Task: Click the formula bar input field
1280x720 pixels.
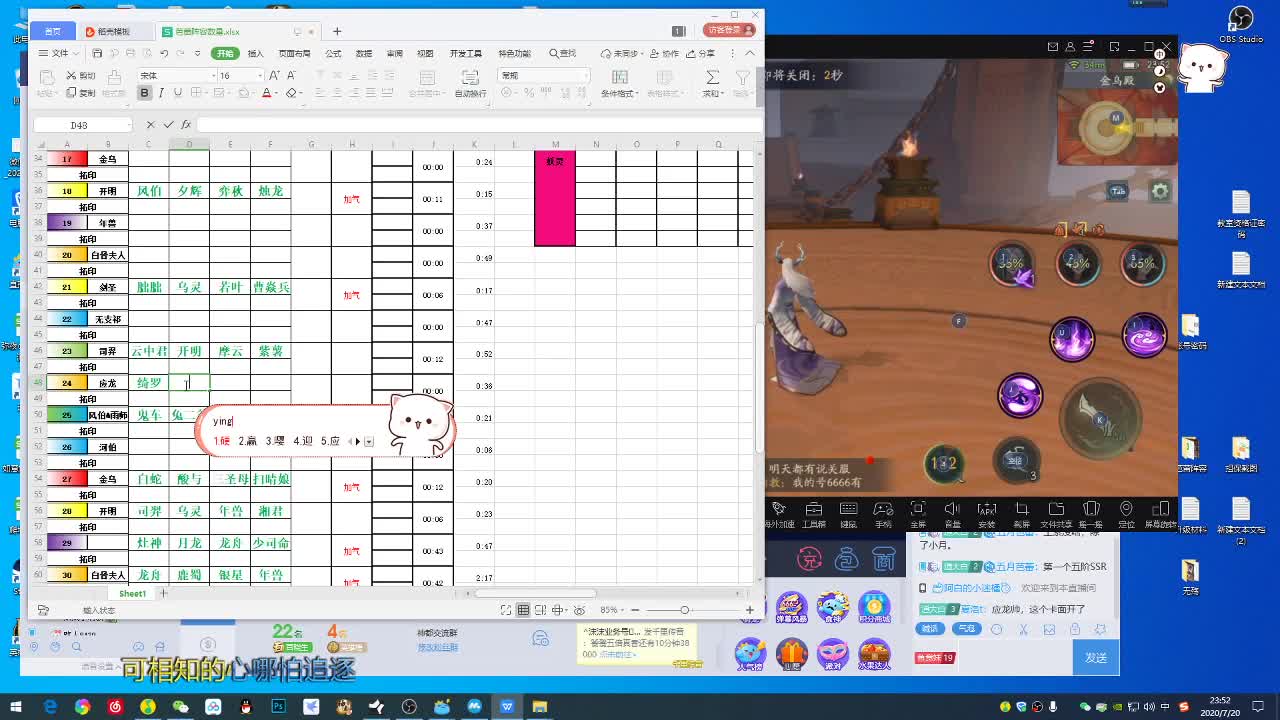Action: pos(478,125)
